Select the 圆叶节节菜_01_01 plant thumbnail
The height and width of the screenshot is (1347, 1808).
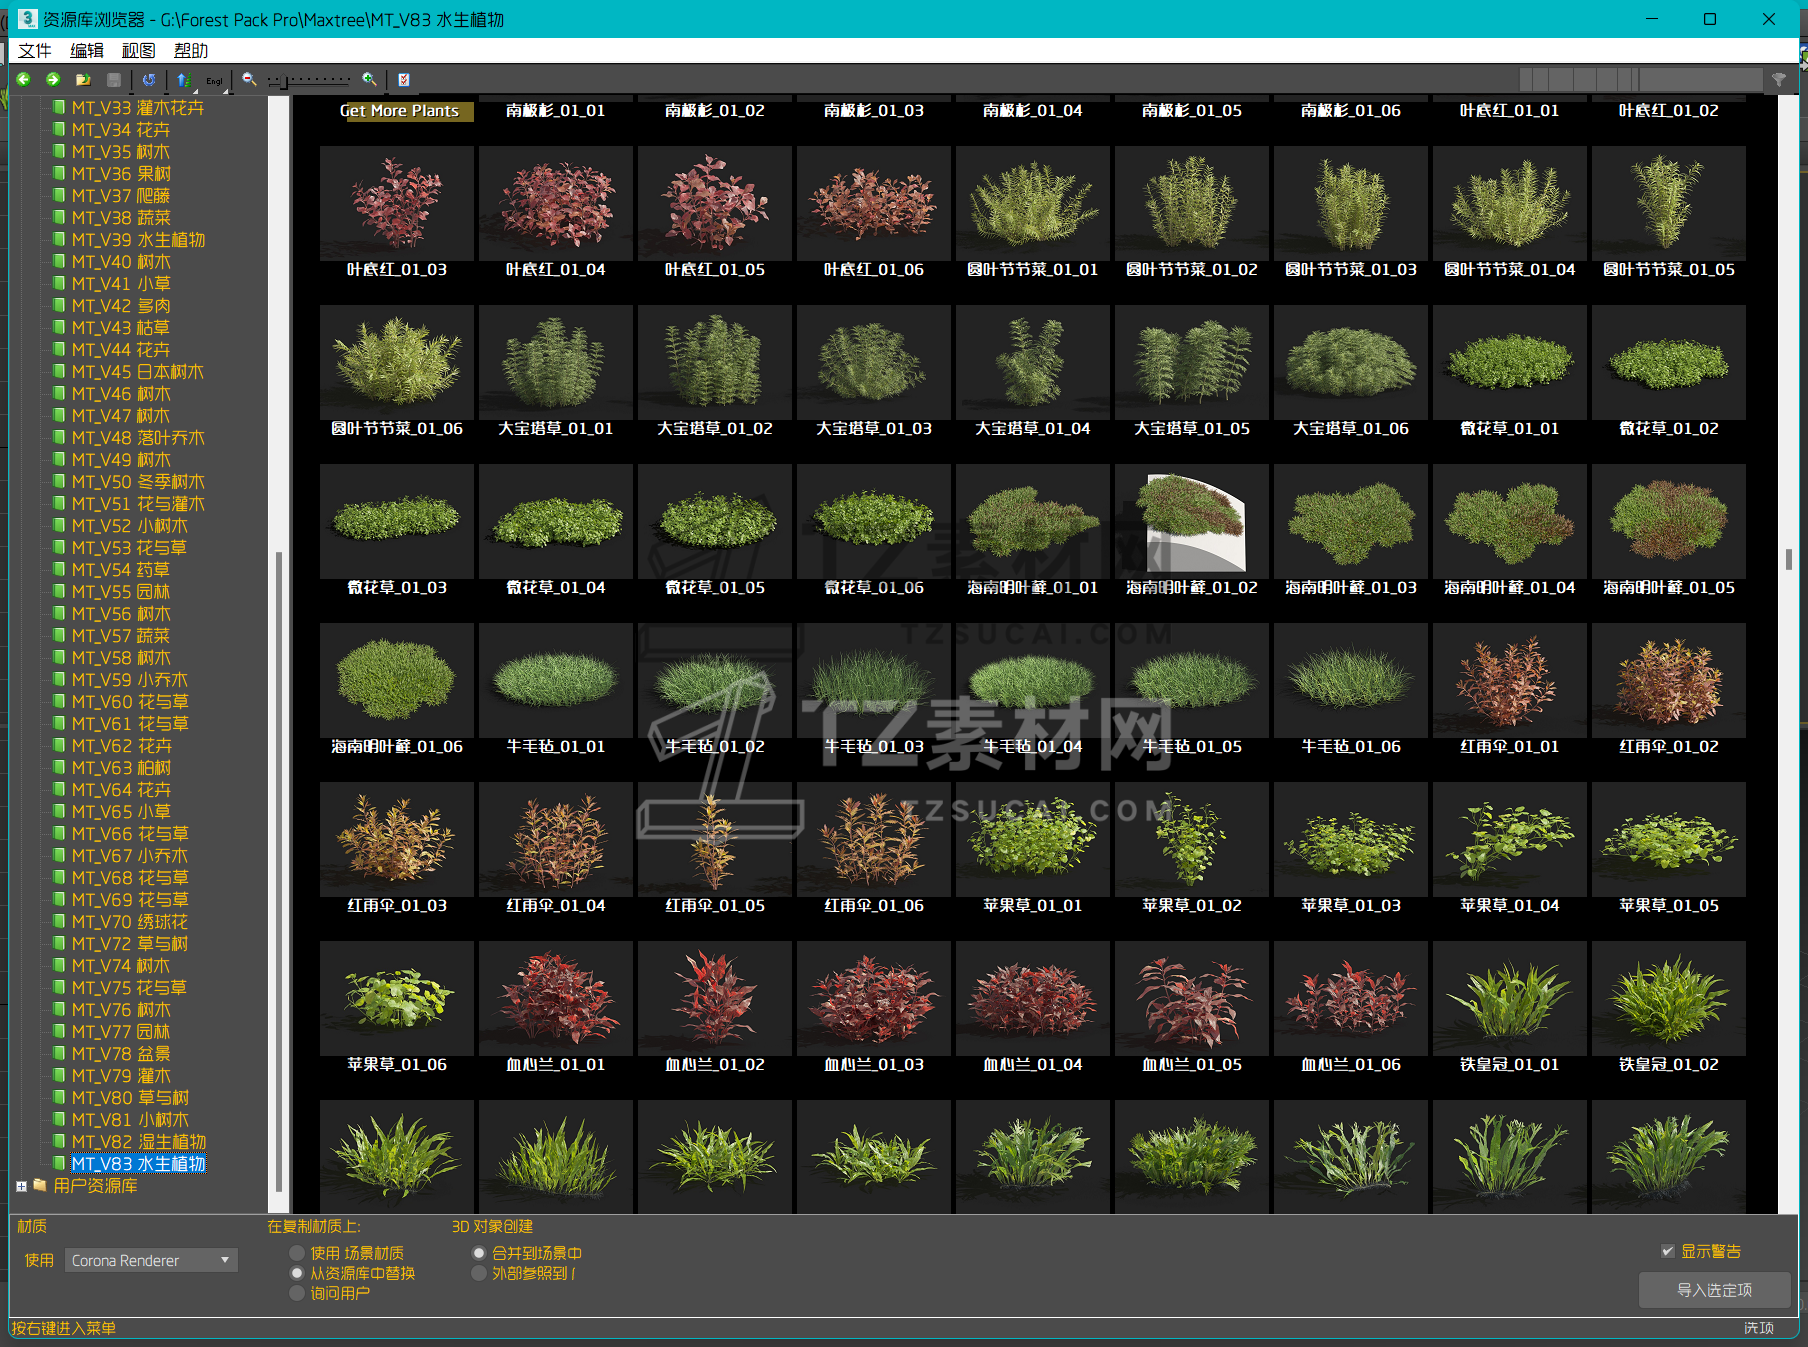click(1033, 204)
